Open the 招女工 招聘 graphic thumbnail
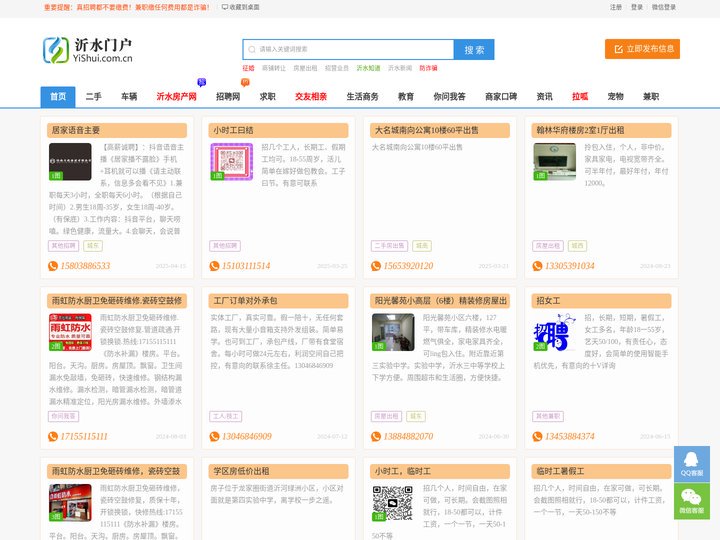Image resolution: width=720 pixels, height=540 pixels. pyautogui.click(x=555, y=332)
